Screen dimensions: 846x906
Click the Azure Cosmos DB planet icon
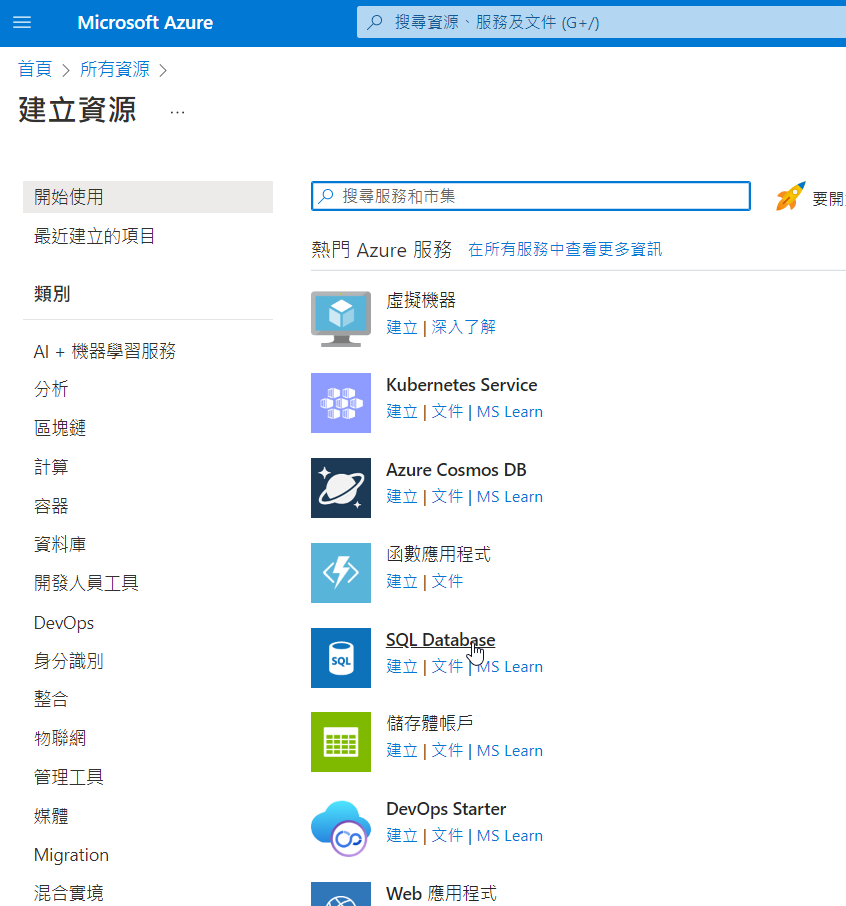click(341, 488)
